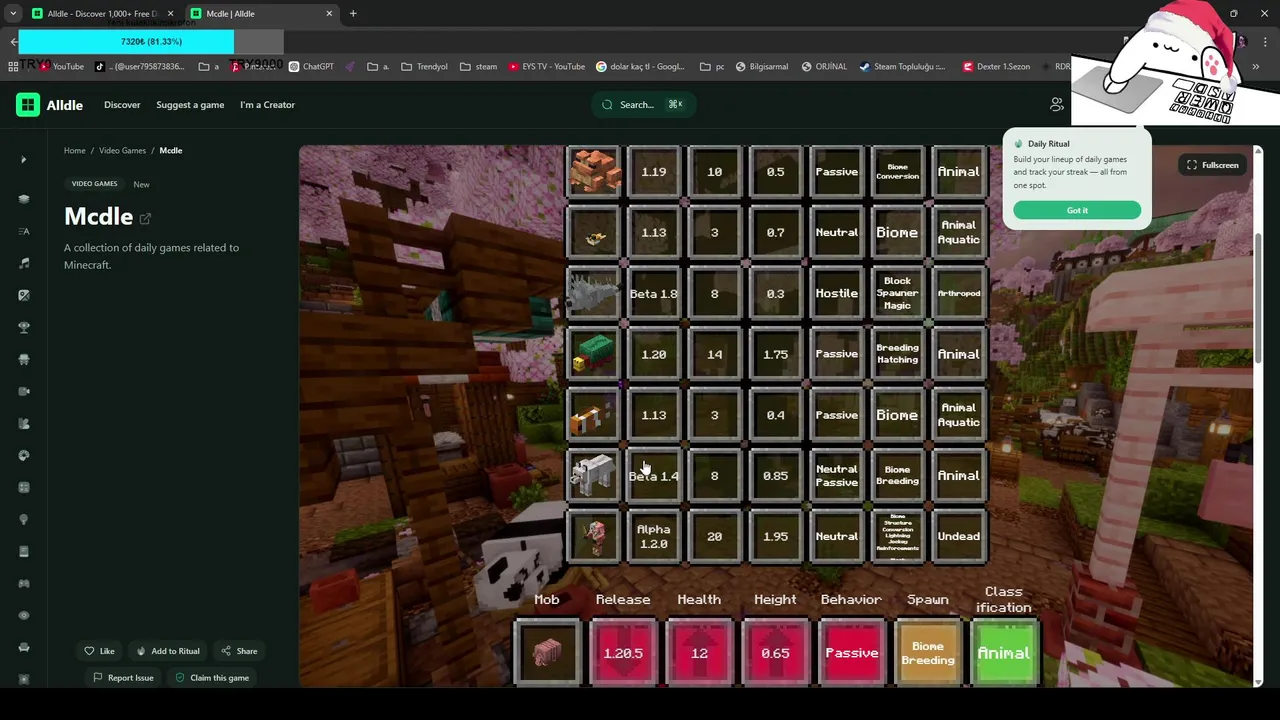Enter Fullscreen mode for the game
1280x720 pixels.
(x=1213, y=165)
